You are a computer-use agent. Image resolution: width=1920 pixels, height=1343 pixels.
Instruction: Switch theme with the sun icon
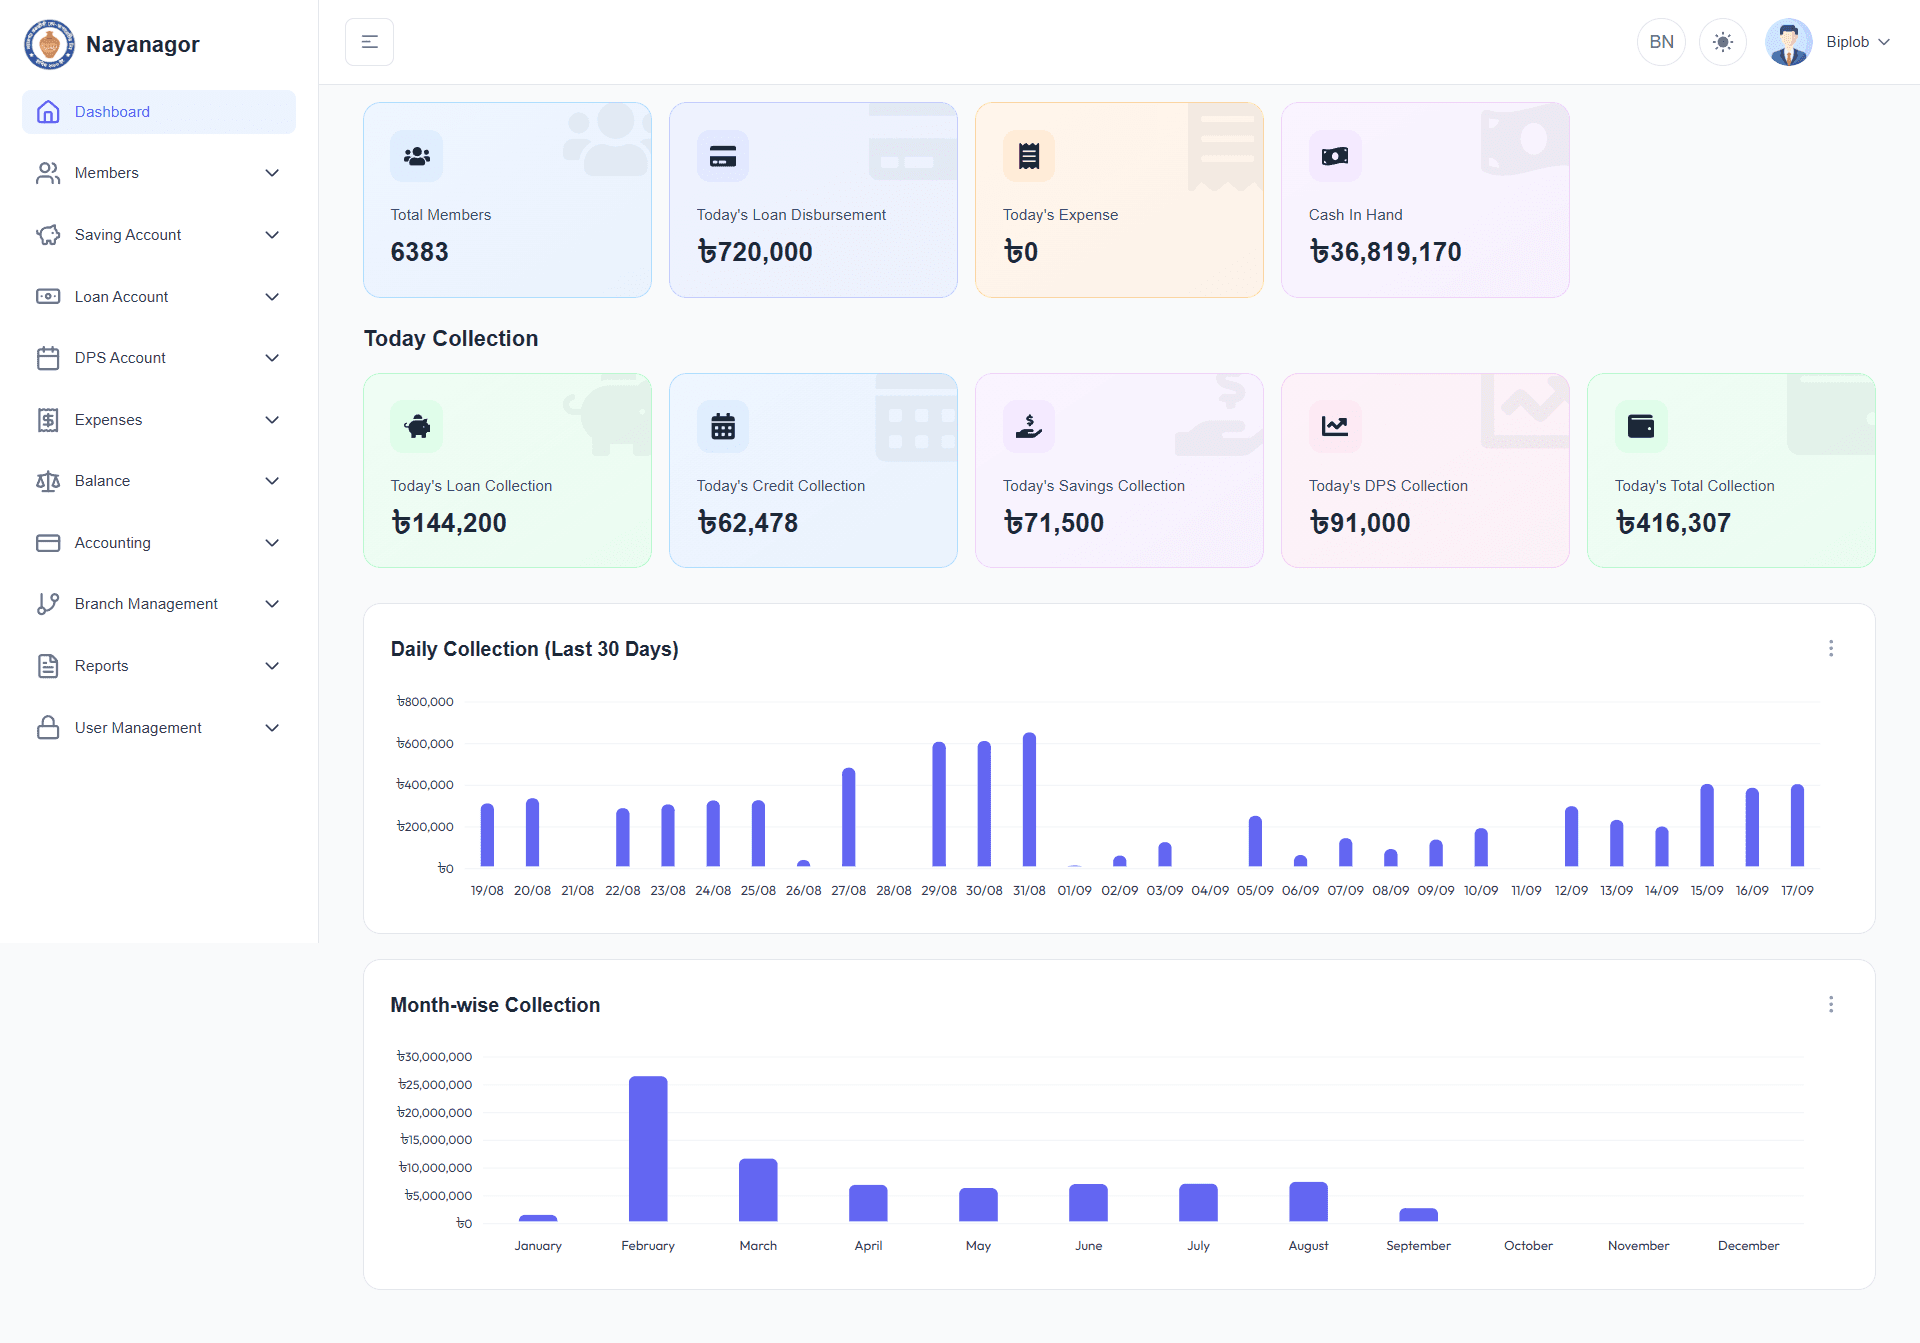[1722, 42]
